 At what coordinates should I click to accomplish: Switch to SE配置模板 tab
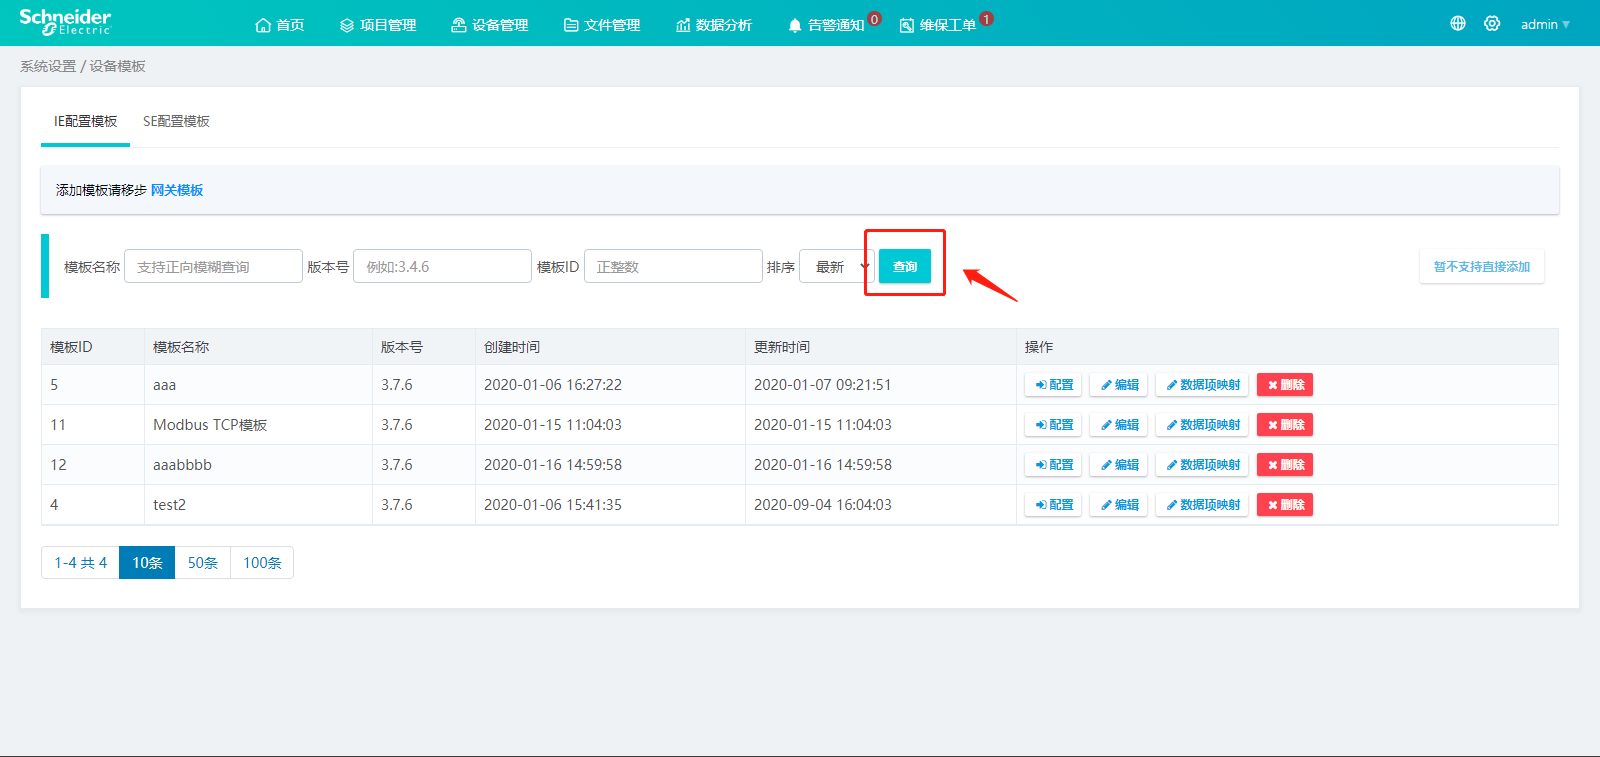pos(176,121)
